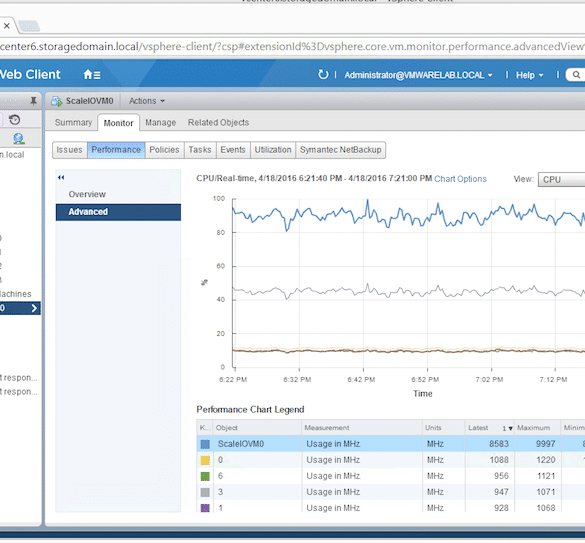Screen dimensions: 585x543
Task: Select the Performance sub-tab
Action: (116, 150)
